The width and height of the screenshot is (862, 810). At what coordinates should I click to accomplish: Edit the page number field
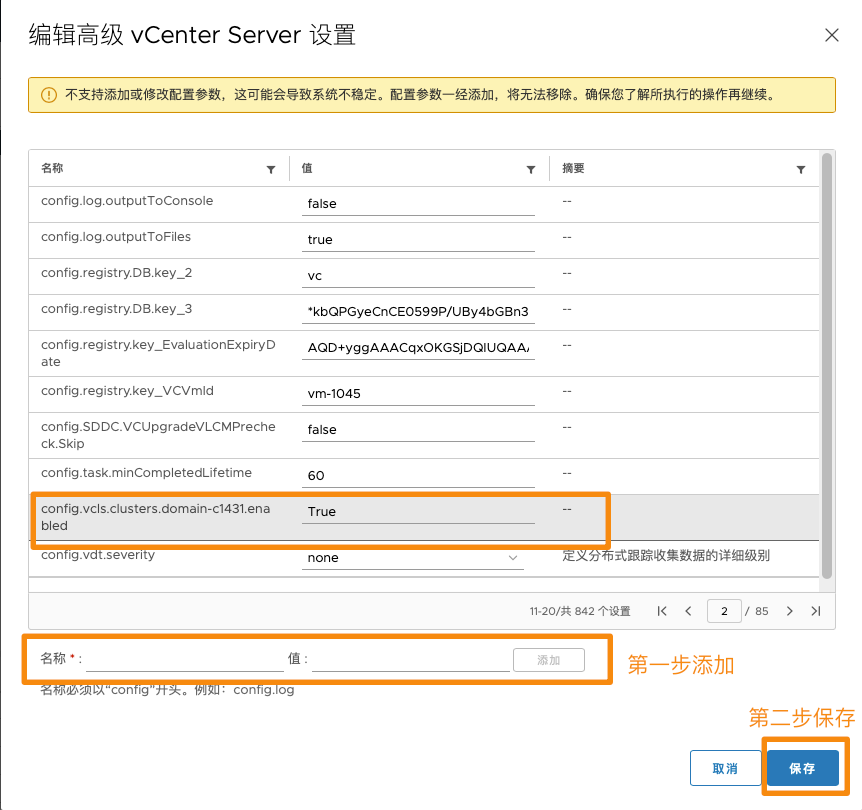pyautogui.click(x=724, y=611)
